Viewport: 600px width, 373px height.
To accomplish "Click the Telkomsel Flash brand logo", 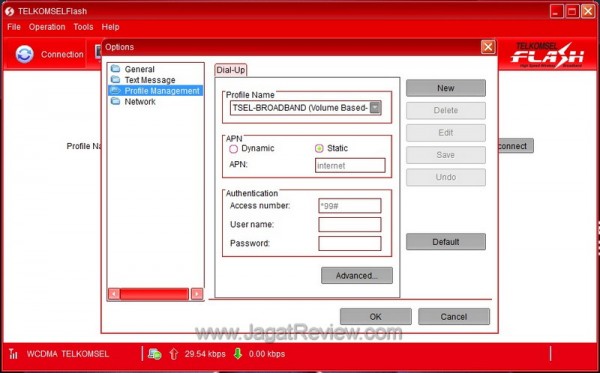I will 547,55.
